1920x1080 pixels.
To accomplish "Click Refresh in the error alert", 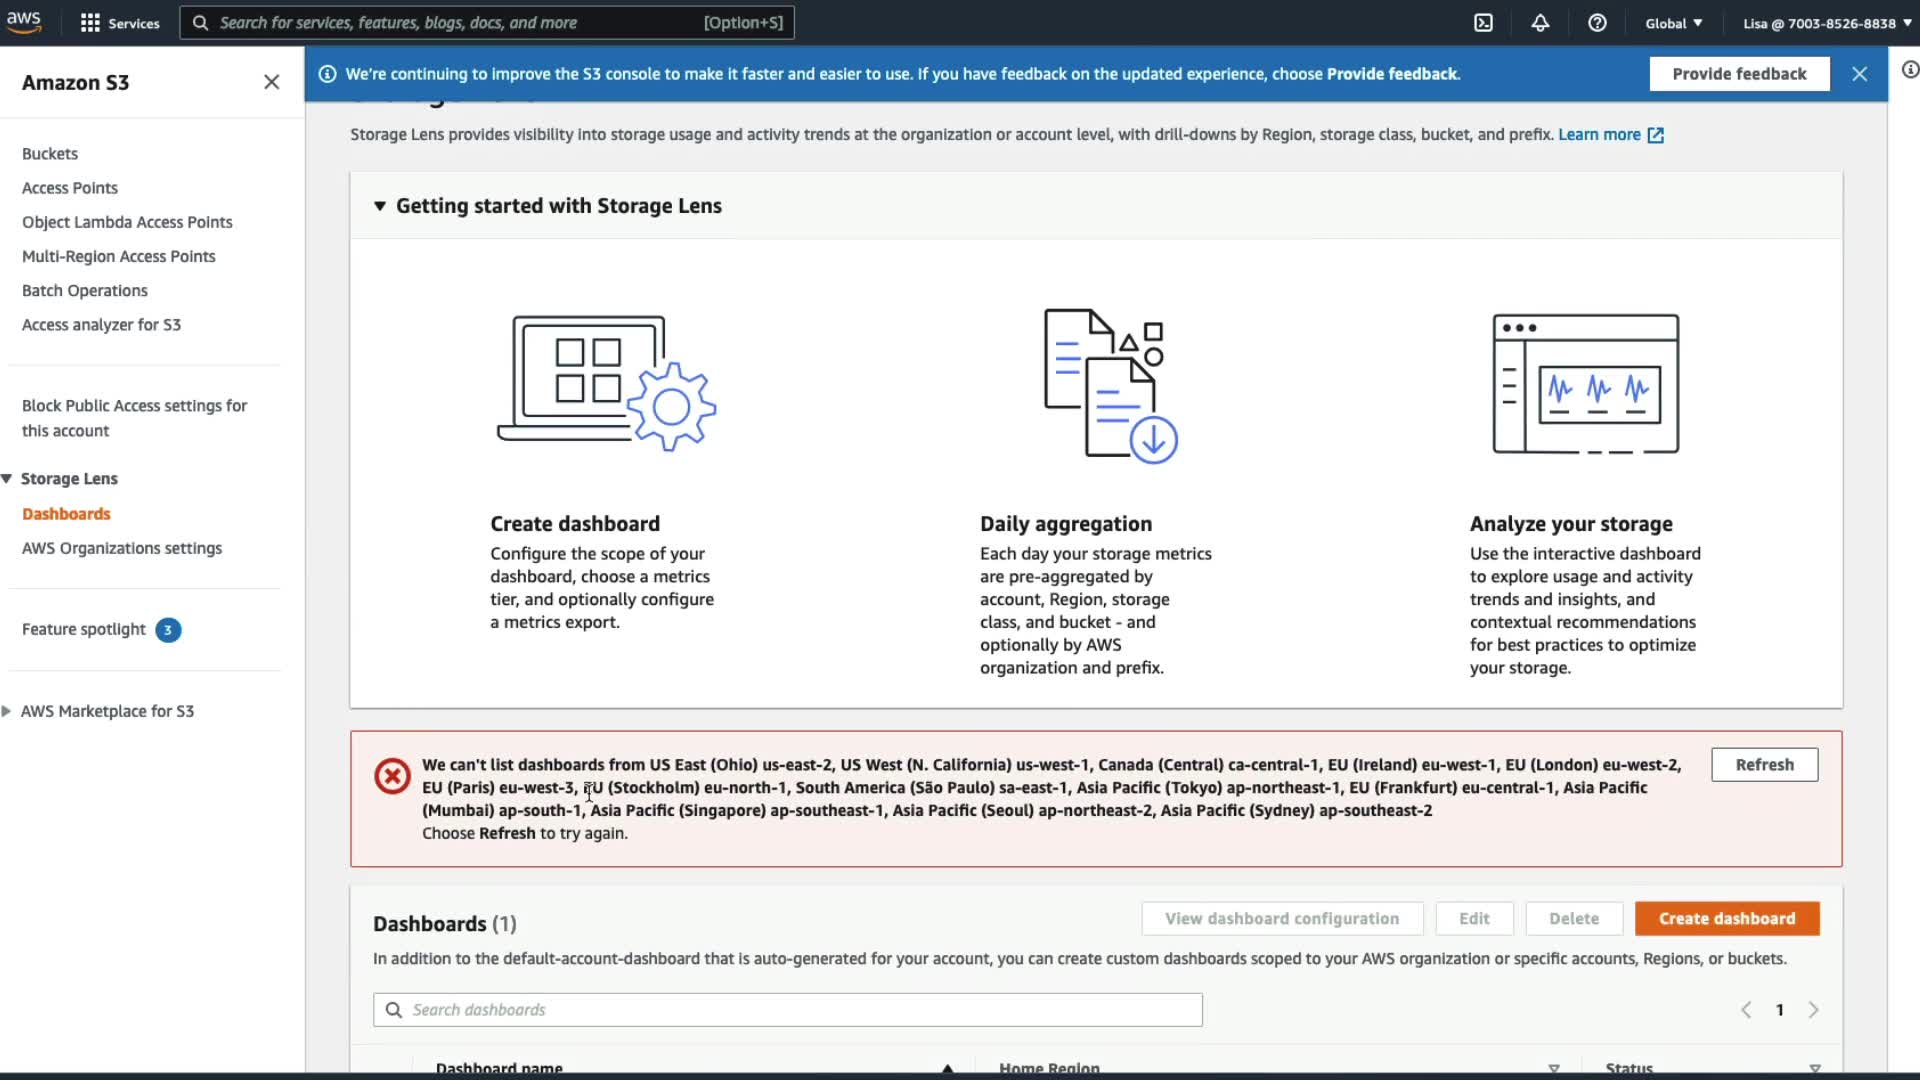I will [1764, 764].
